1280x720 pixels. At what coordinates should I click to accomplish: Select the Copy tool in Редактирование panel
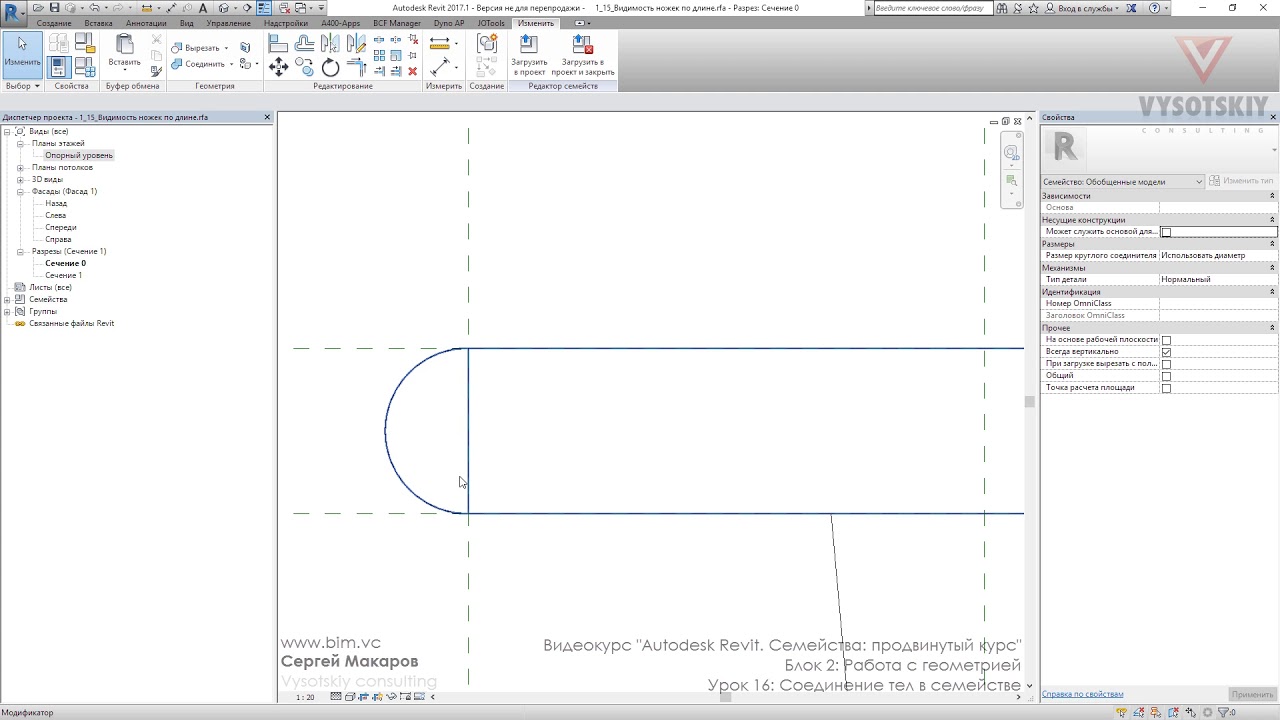click(304, 68)
